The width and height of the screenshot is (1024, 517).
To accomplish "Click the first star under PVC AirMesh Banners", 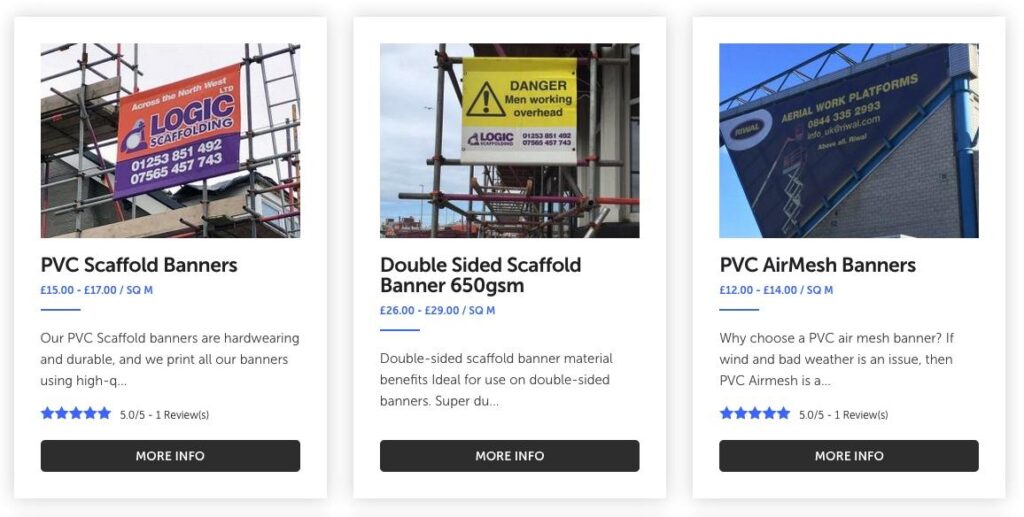I will 726,413.
